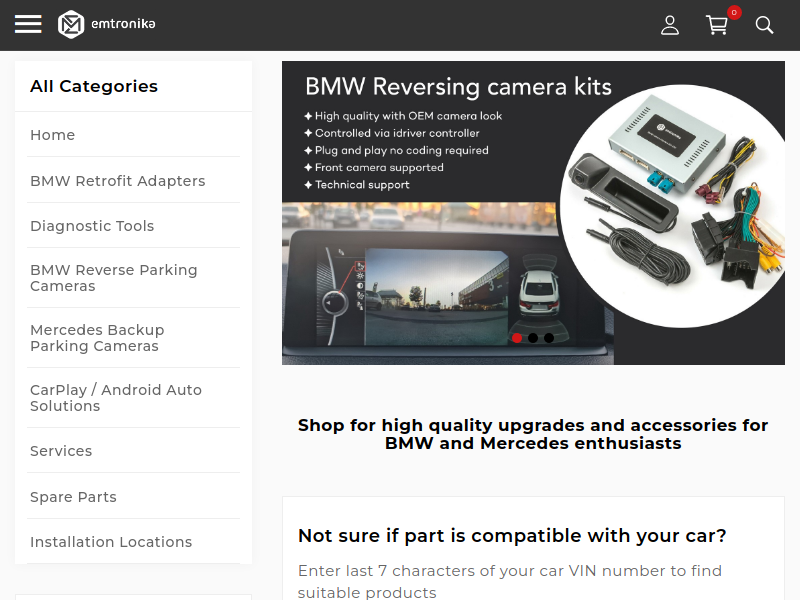Click 'Not sure if part is compatible' heading
This screenshot has height=600, width=800.
point(512,536)
